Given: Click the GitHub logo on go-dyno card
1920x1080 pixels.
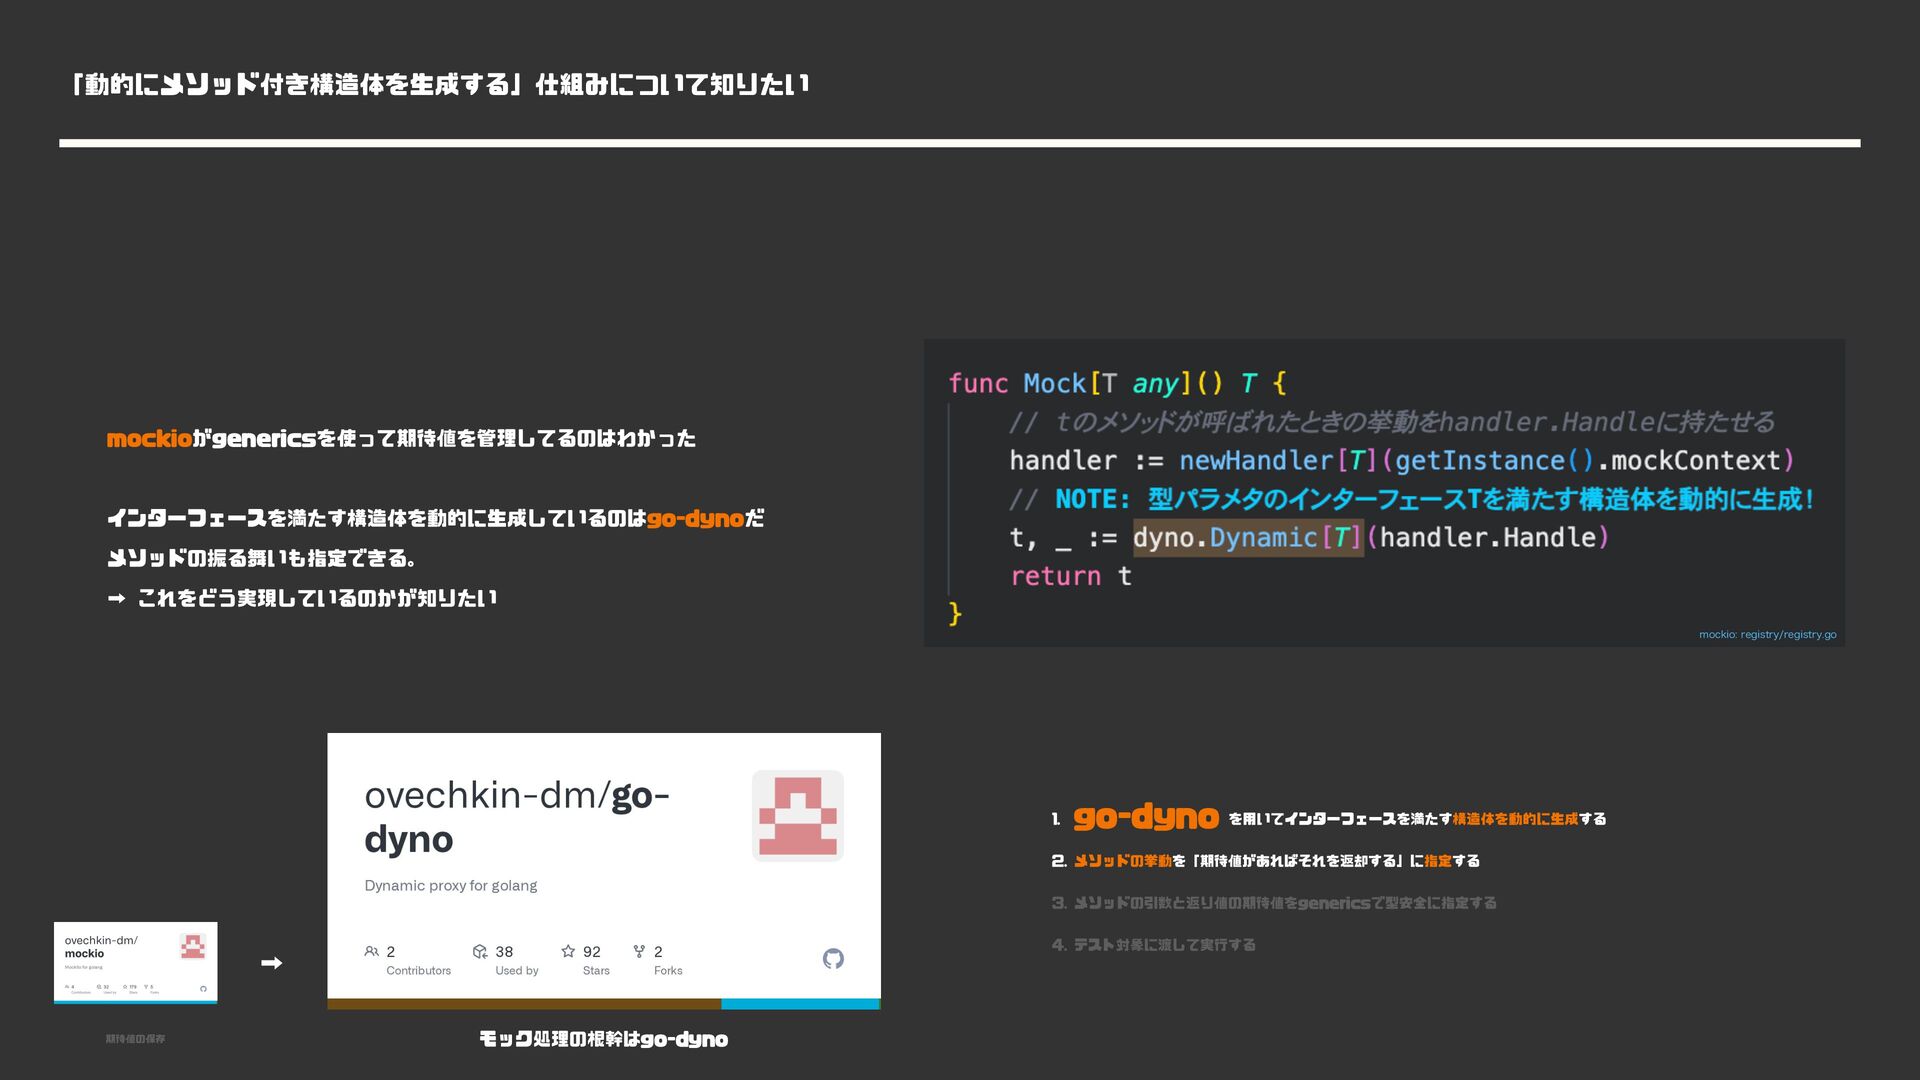Looking at the screenshot, I should (833, 959).
